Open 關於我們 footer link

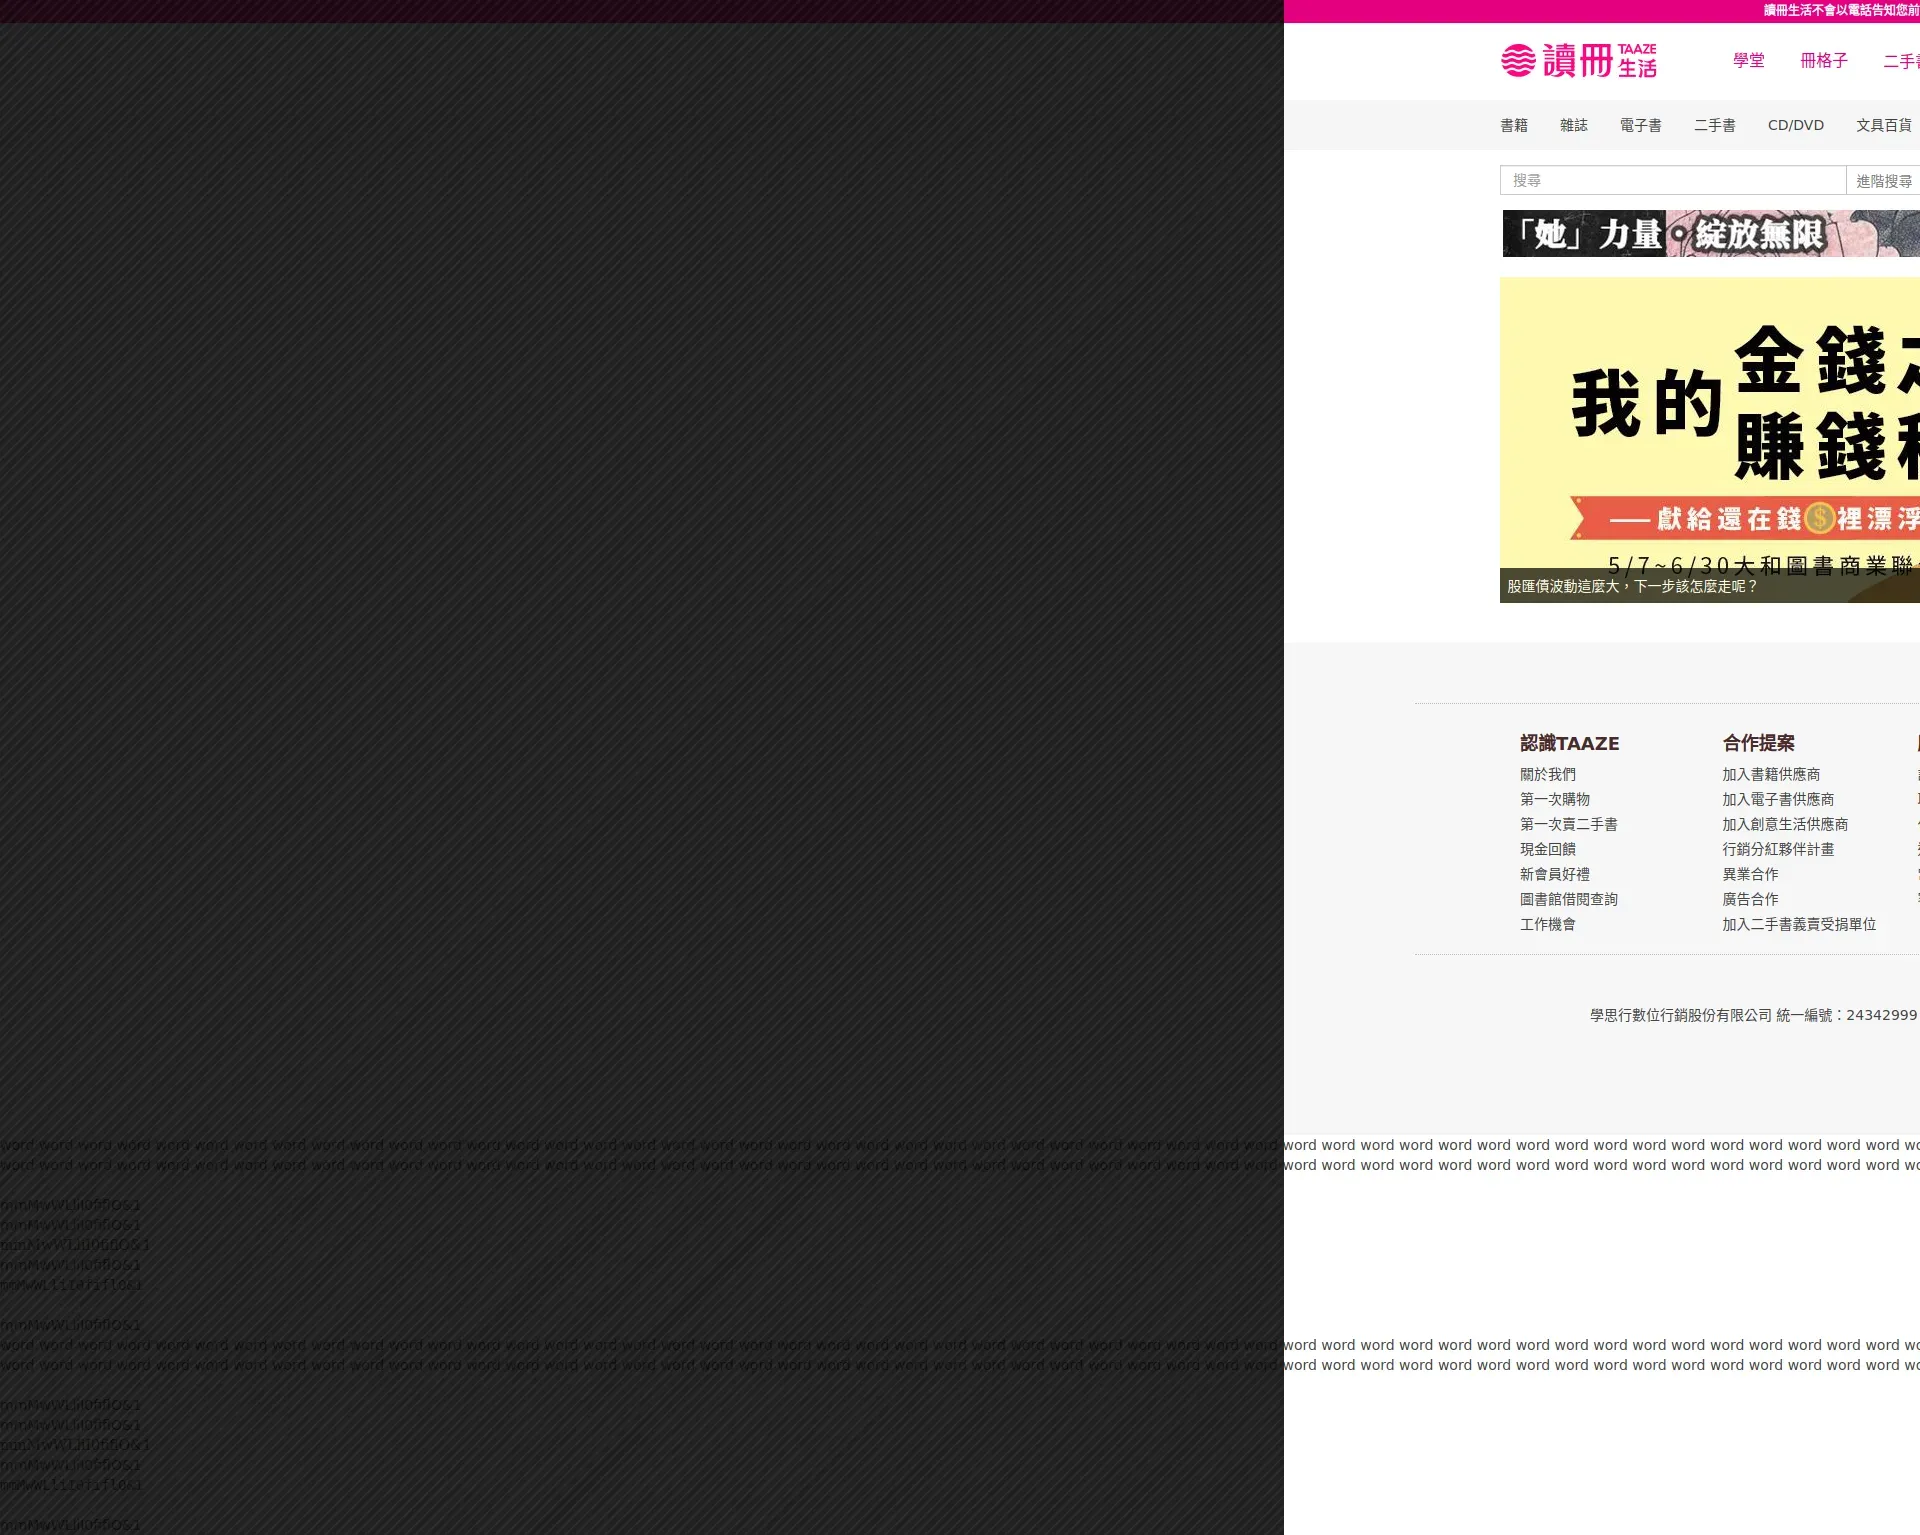pos(1547,775)
